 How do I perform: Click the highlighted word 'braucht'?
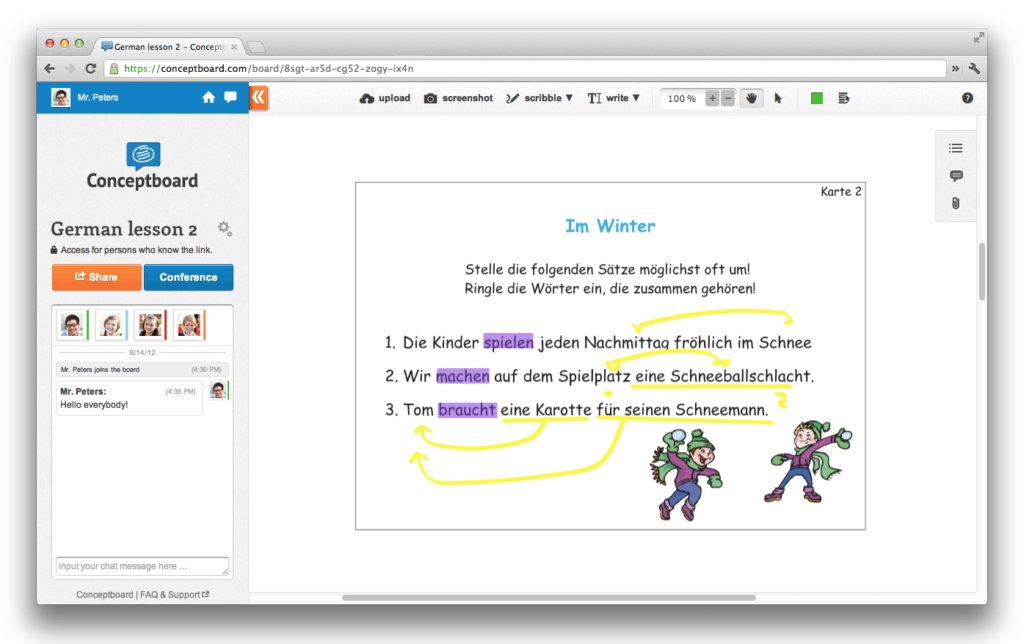467,410
